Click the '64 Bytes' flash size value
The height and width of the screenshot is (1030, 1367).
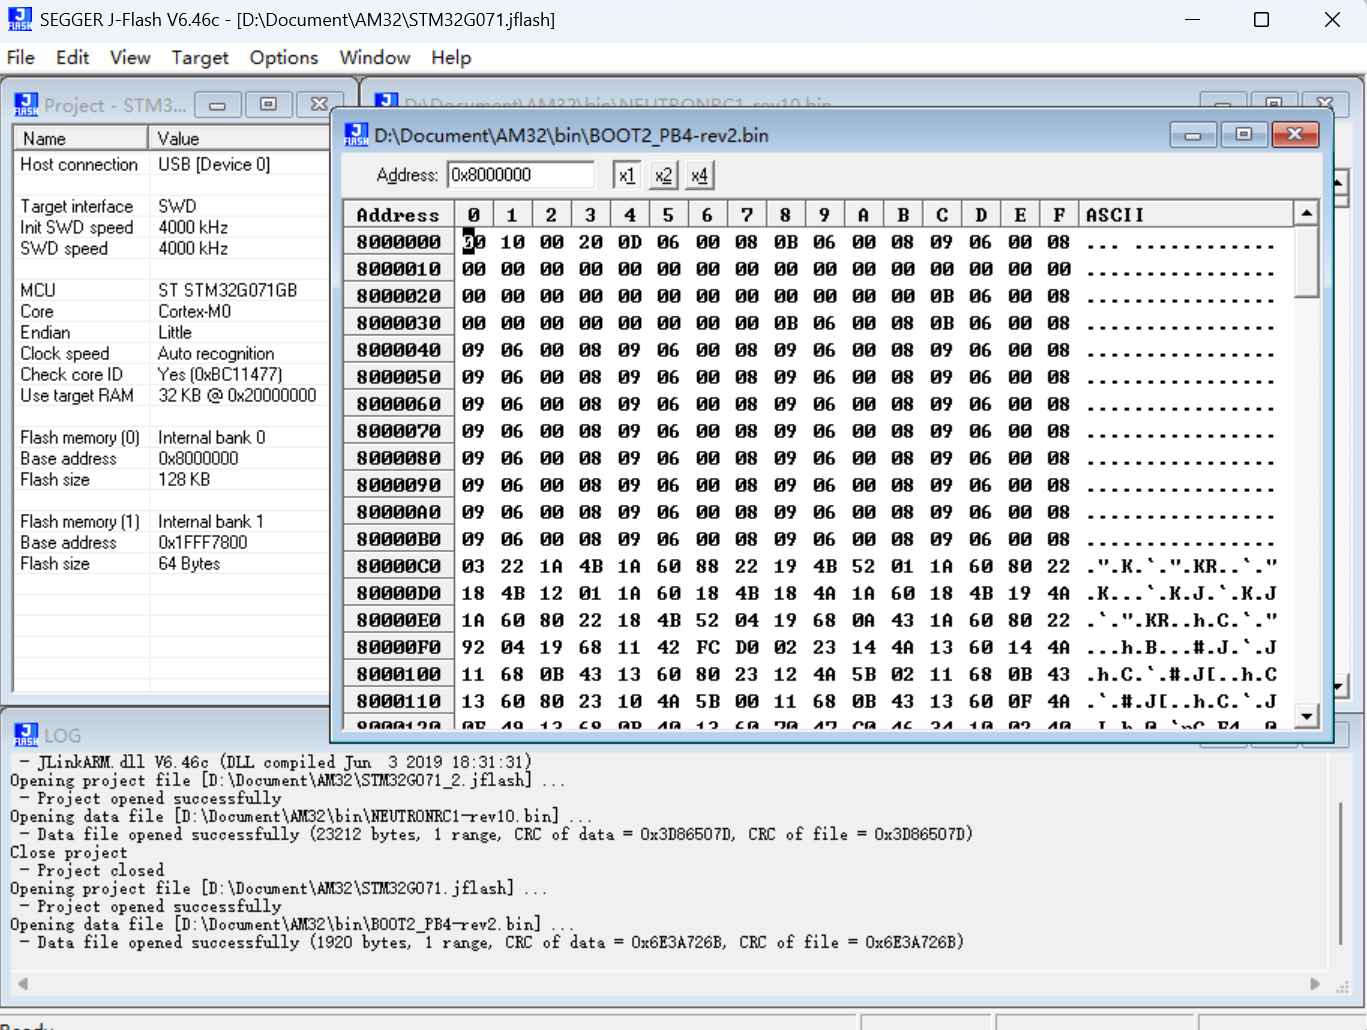point(189,563)
